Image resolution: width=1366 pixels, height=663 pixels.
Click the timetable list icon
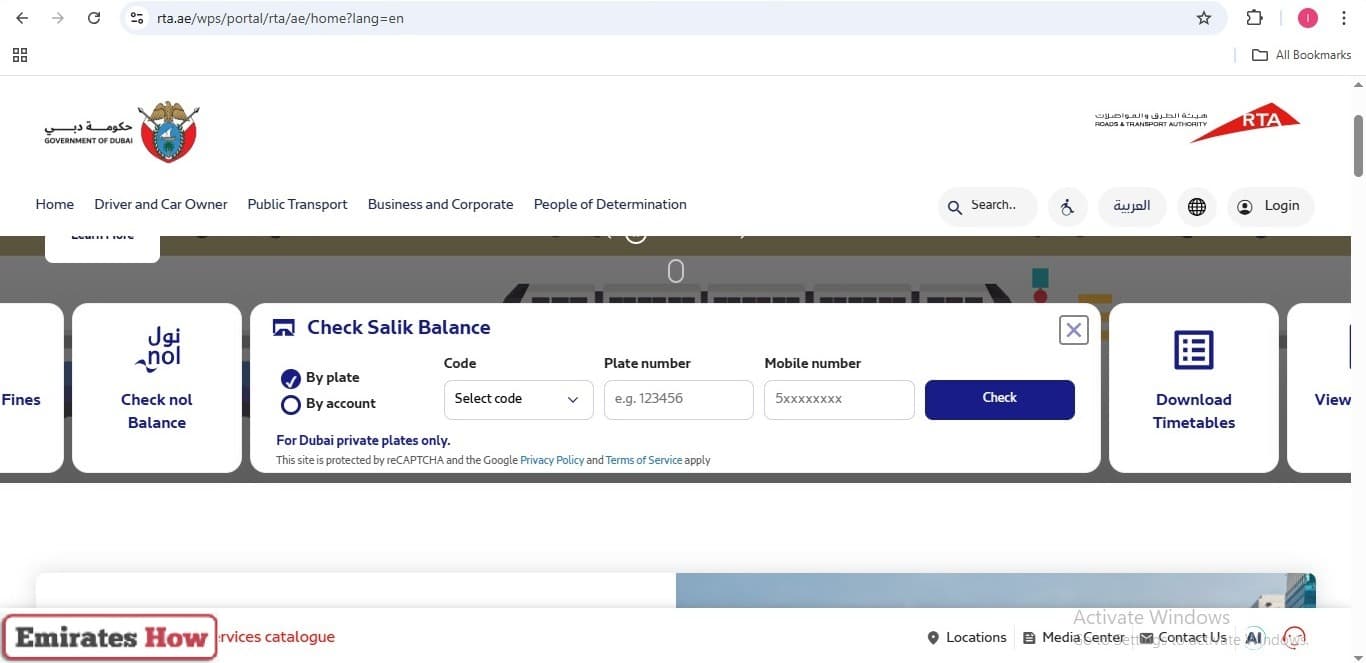coord(1194,350)
